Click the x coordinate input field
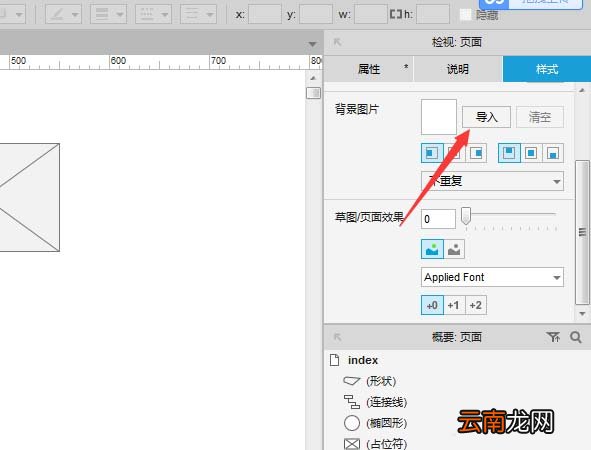This screenshot has width=591, height=450. tap(265, 14)
